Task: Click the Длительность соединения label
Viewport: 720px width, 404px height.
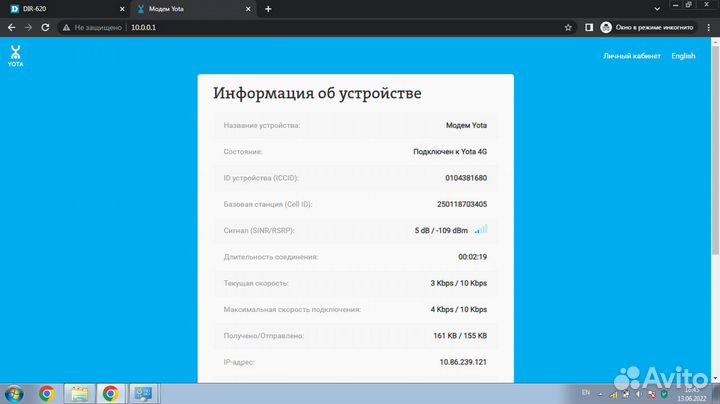Action: (271, 257)
